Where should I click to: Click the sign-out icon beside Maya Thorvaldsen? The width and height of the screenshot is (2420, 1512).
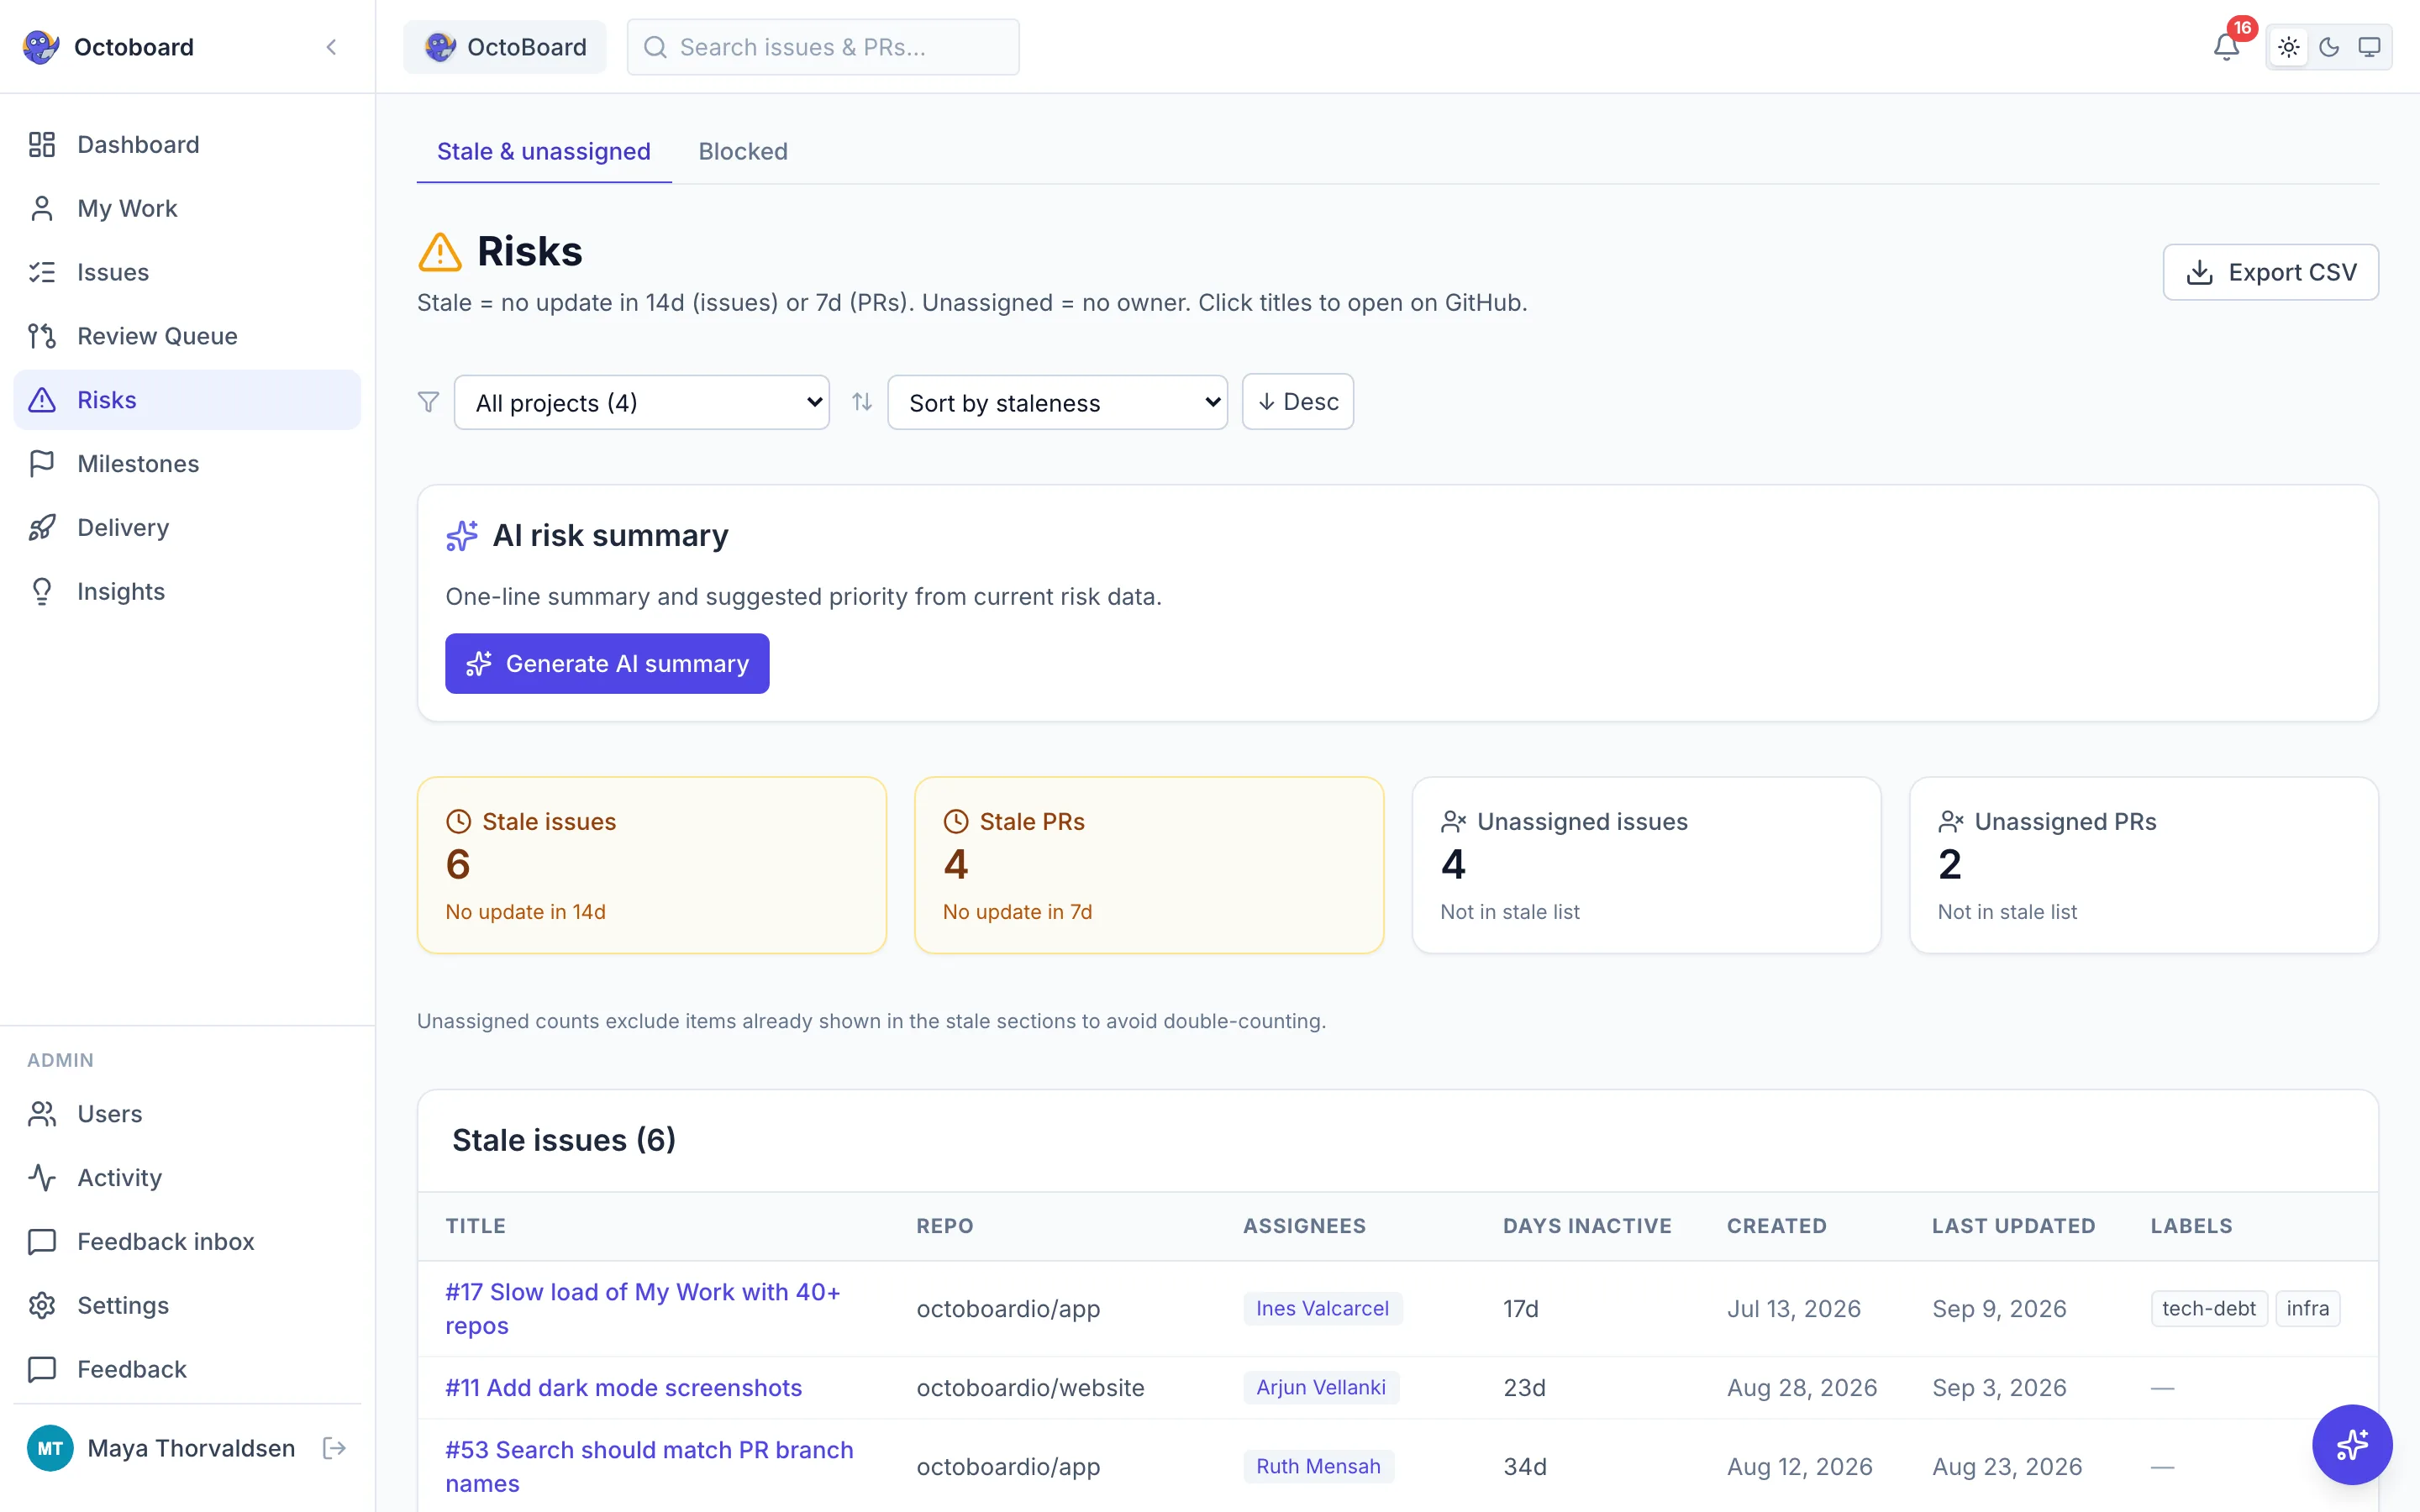pos(334,1448)
